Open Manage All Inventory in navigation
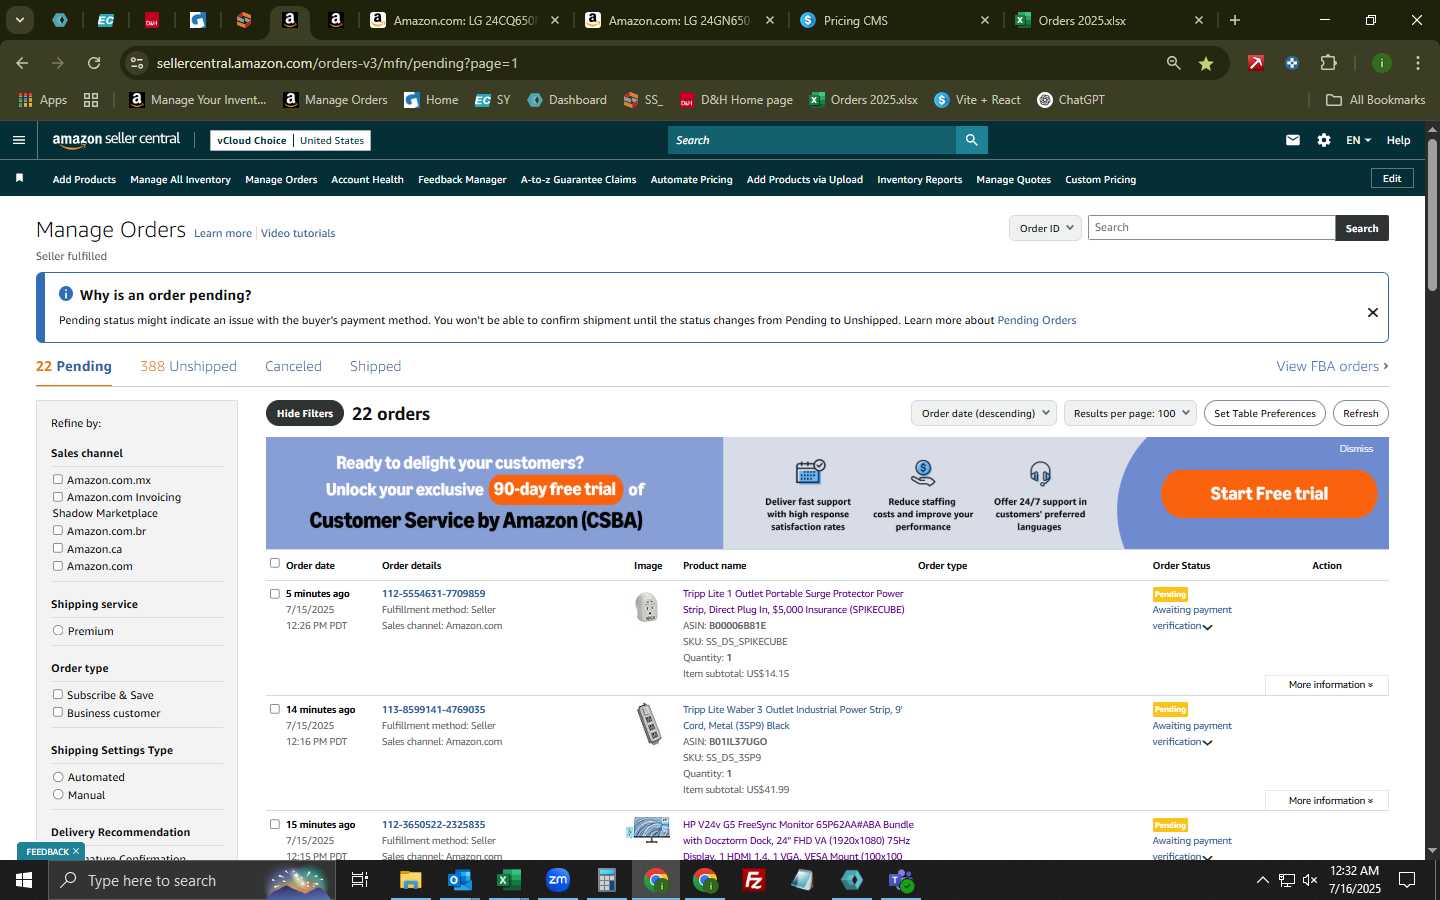This screenshot has height=900, width=1440. click(180, 180)
